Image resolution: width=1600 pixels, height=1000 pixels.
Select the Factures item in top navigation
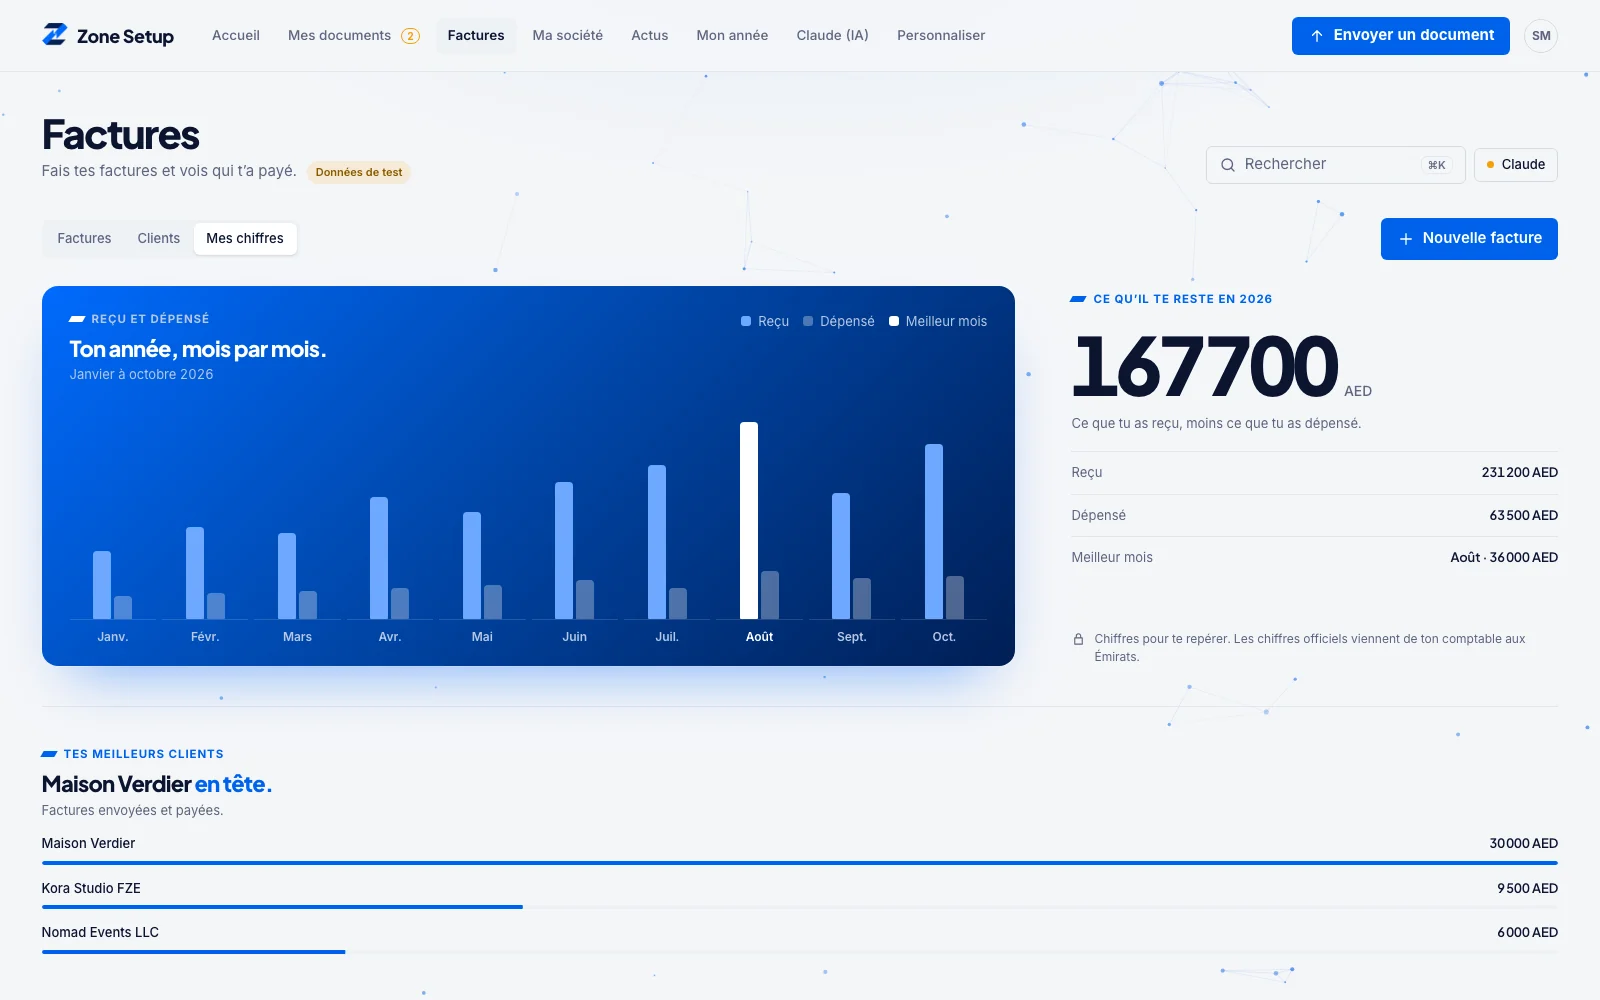pyautogui.click(x=476, y=35)
